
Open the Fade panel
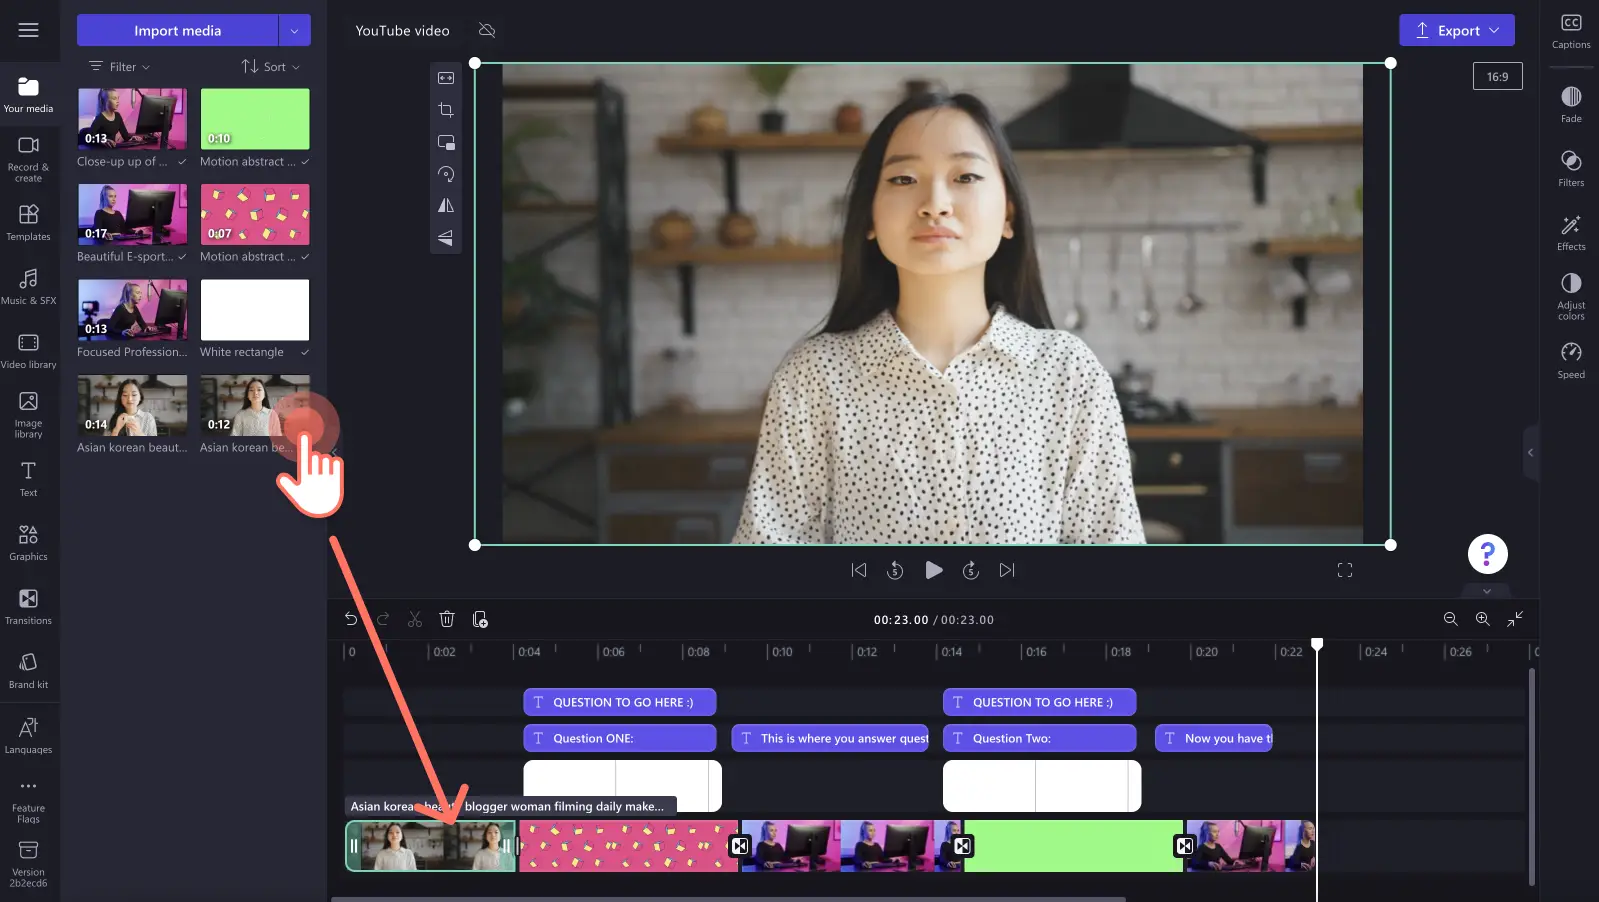1571,104
